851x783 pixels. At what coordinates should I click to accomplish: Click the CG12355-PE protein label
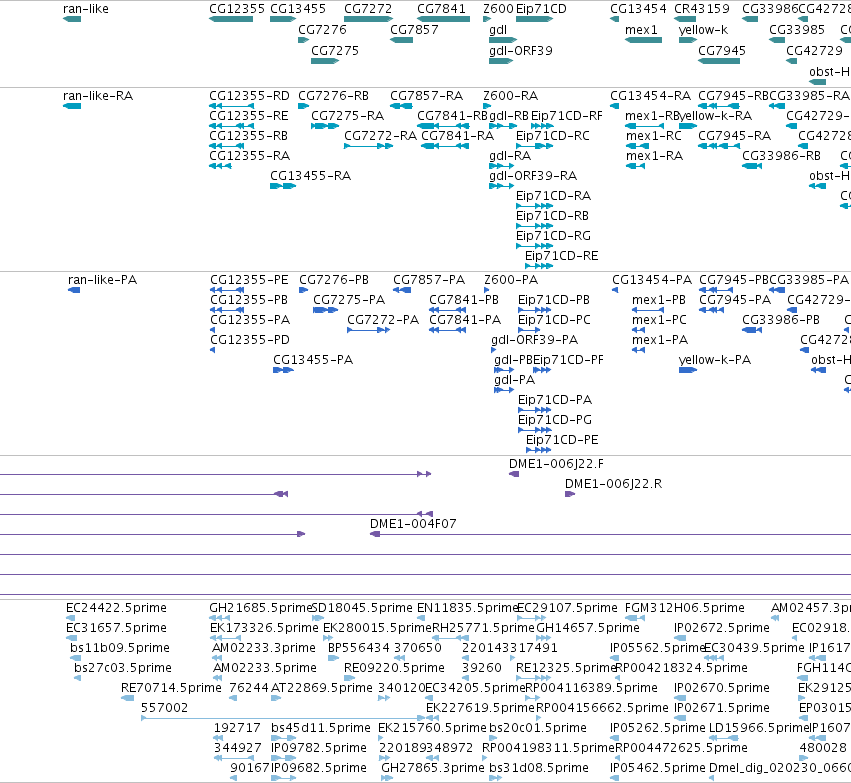tap(249, 280)
